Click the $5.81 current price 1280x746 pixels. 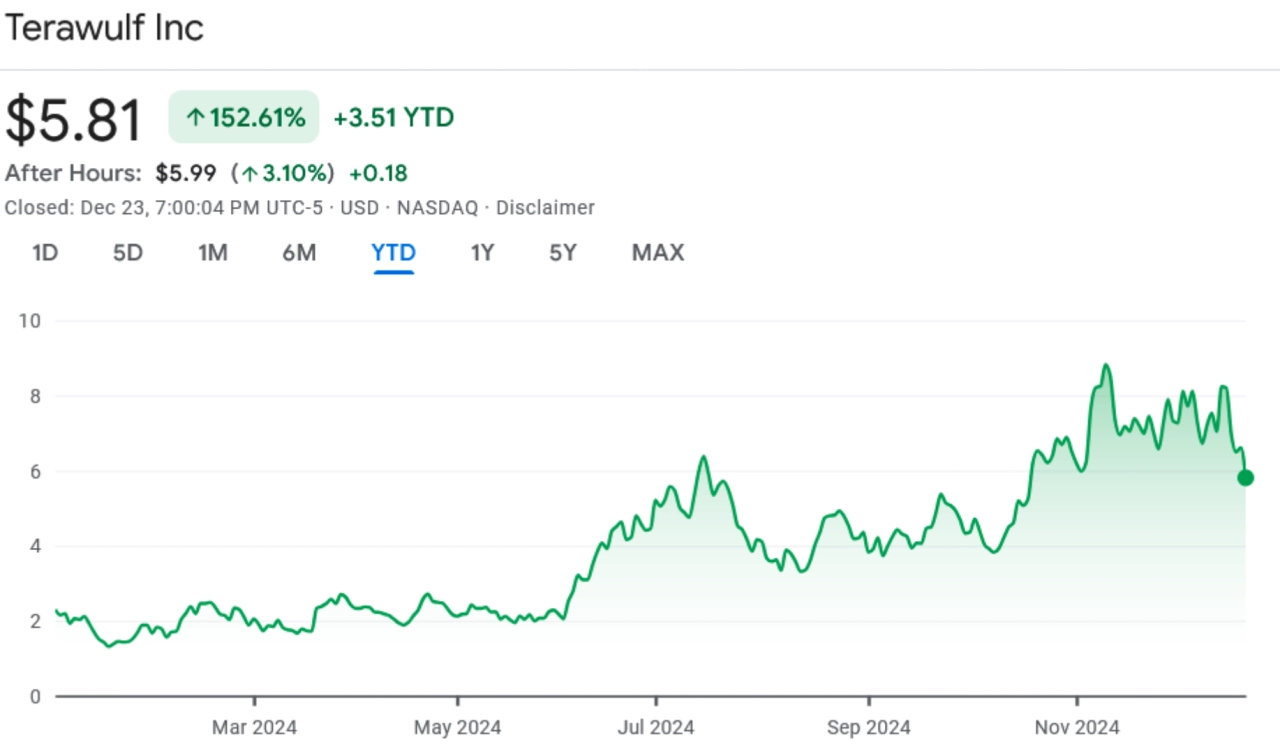point(74,119)
